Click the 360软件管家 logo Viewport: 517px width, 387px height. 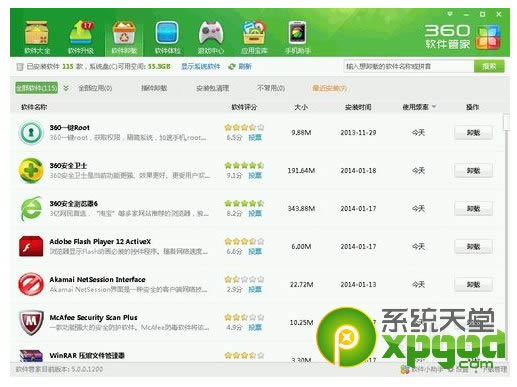[462, 37]
